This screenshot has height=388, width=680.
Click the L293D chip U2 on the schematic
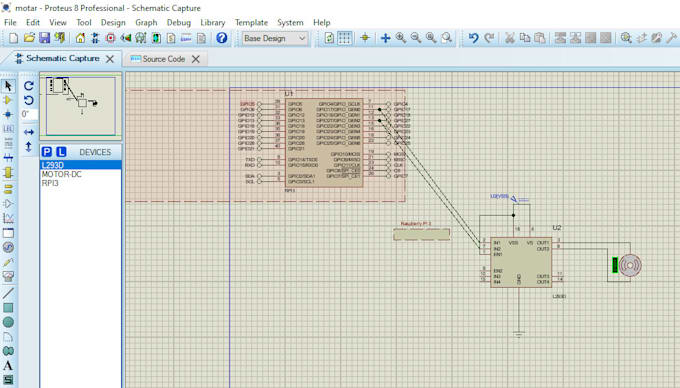click(x=521, y=262)
